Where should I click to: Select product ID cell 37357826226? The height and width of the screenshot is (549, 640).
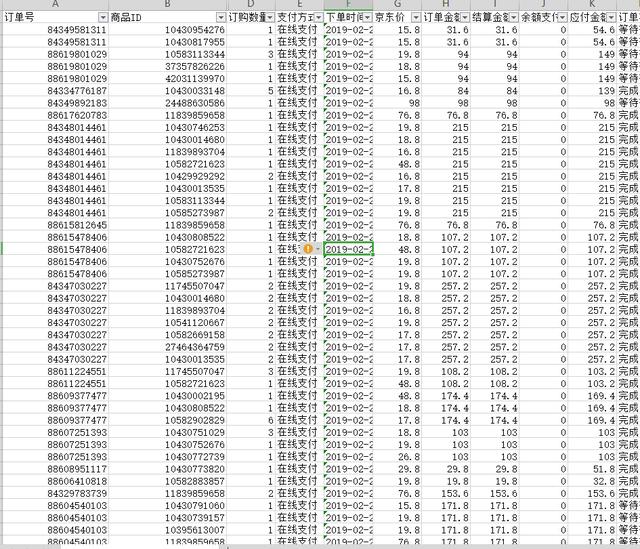[167, 67]
